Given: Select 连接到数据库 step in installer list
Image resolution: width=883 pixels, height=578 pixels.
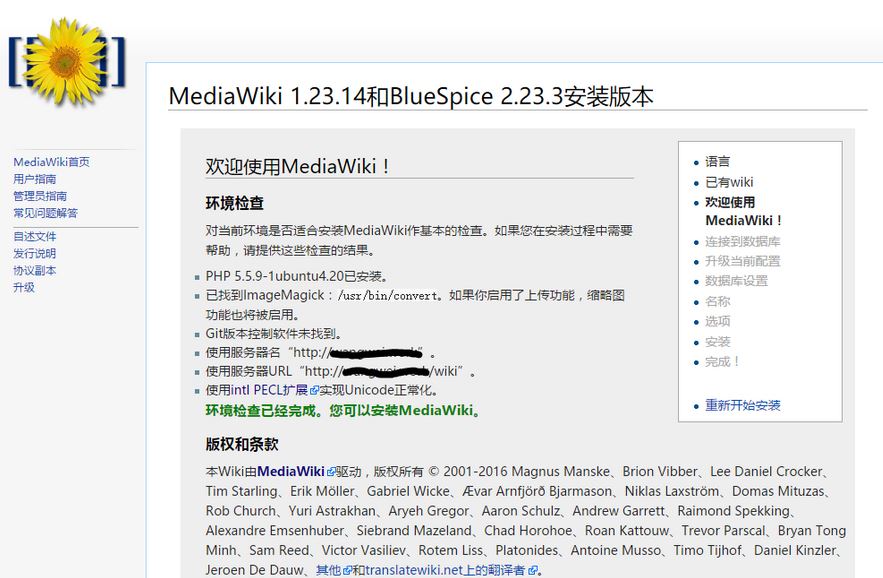Looking at the screenshot, I should pos(742,242).
